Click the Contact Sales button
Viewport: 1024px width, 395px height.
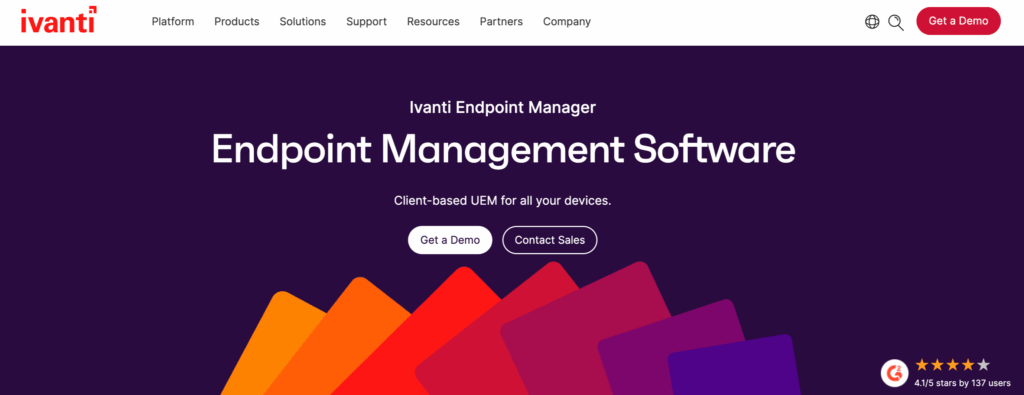[x=549, y=240]
